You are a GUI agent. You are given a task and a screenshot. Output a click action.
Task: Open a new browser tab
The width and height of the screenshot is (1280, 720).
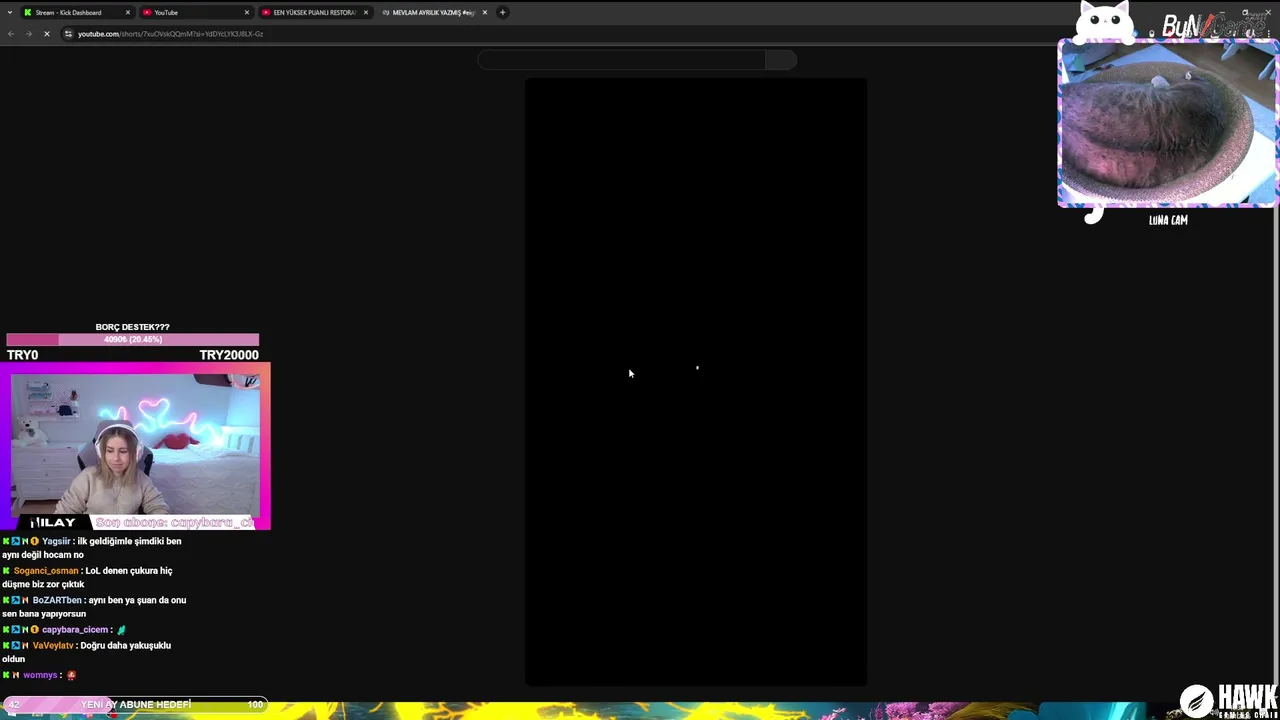coord(502,12)
